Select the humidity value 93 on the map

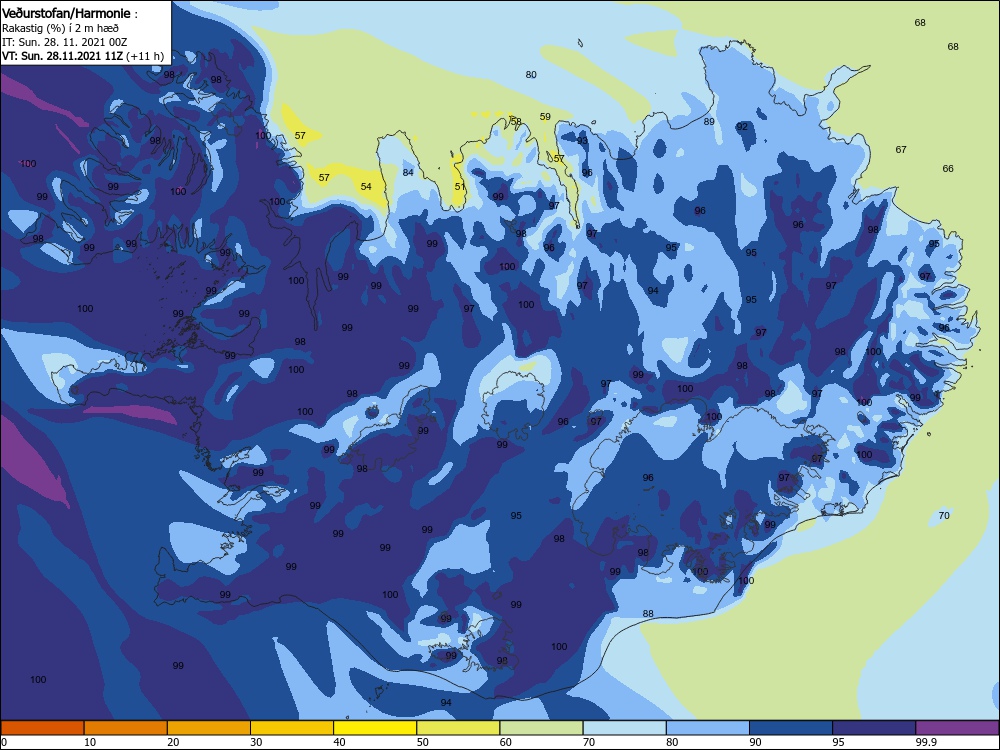coord(582,141)
